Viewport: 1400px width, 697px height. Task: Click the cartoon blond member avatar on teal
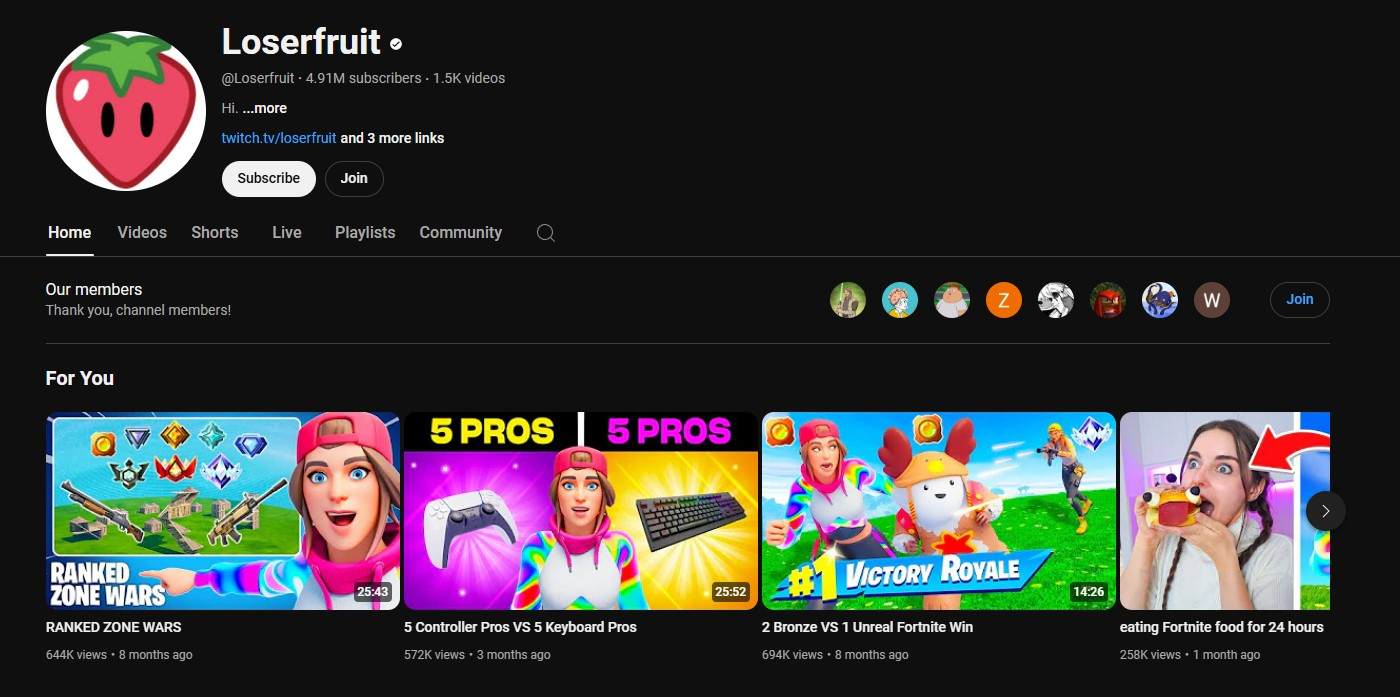point(900,299)
